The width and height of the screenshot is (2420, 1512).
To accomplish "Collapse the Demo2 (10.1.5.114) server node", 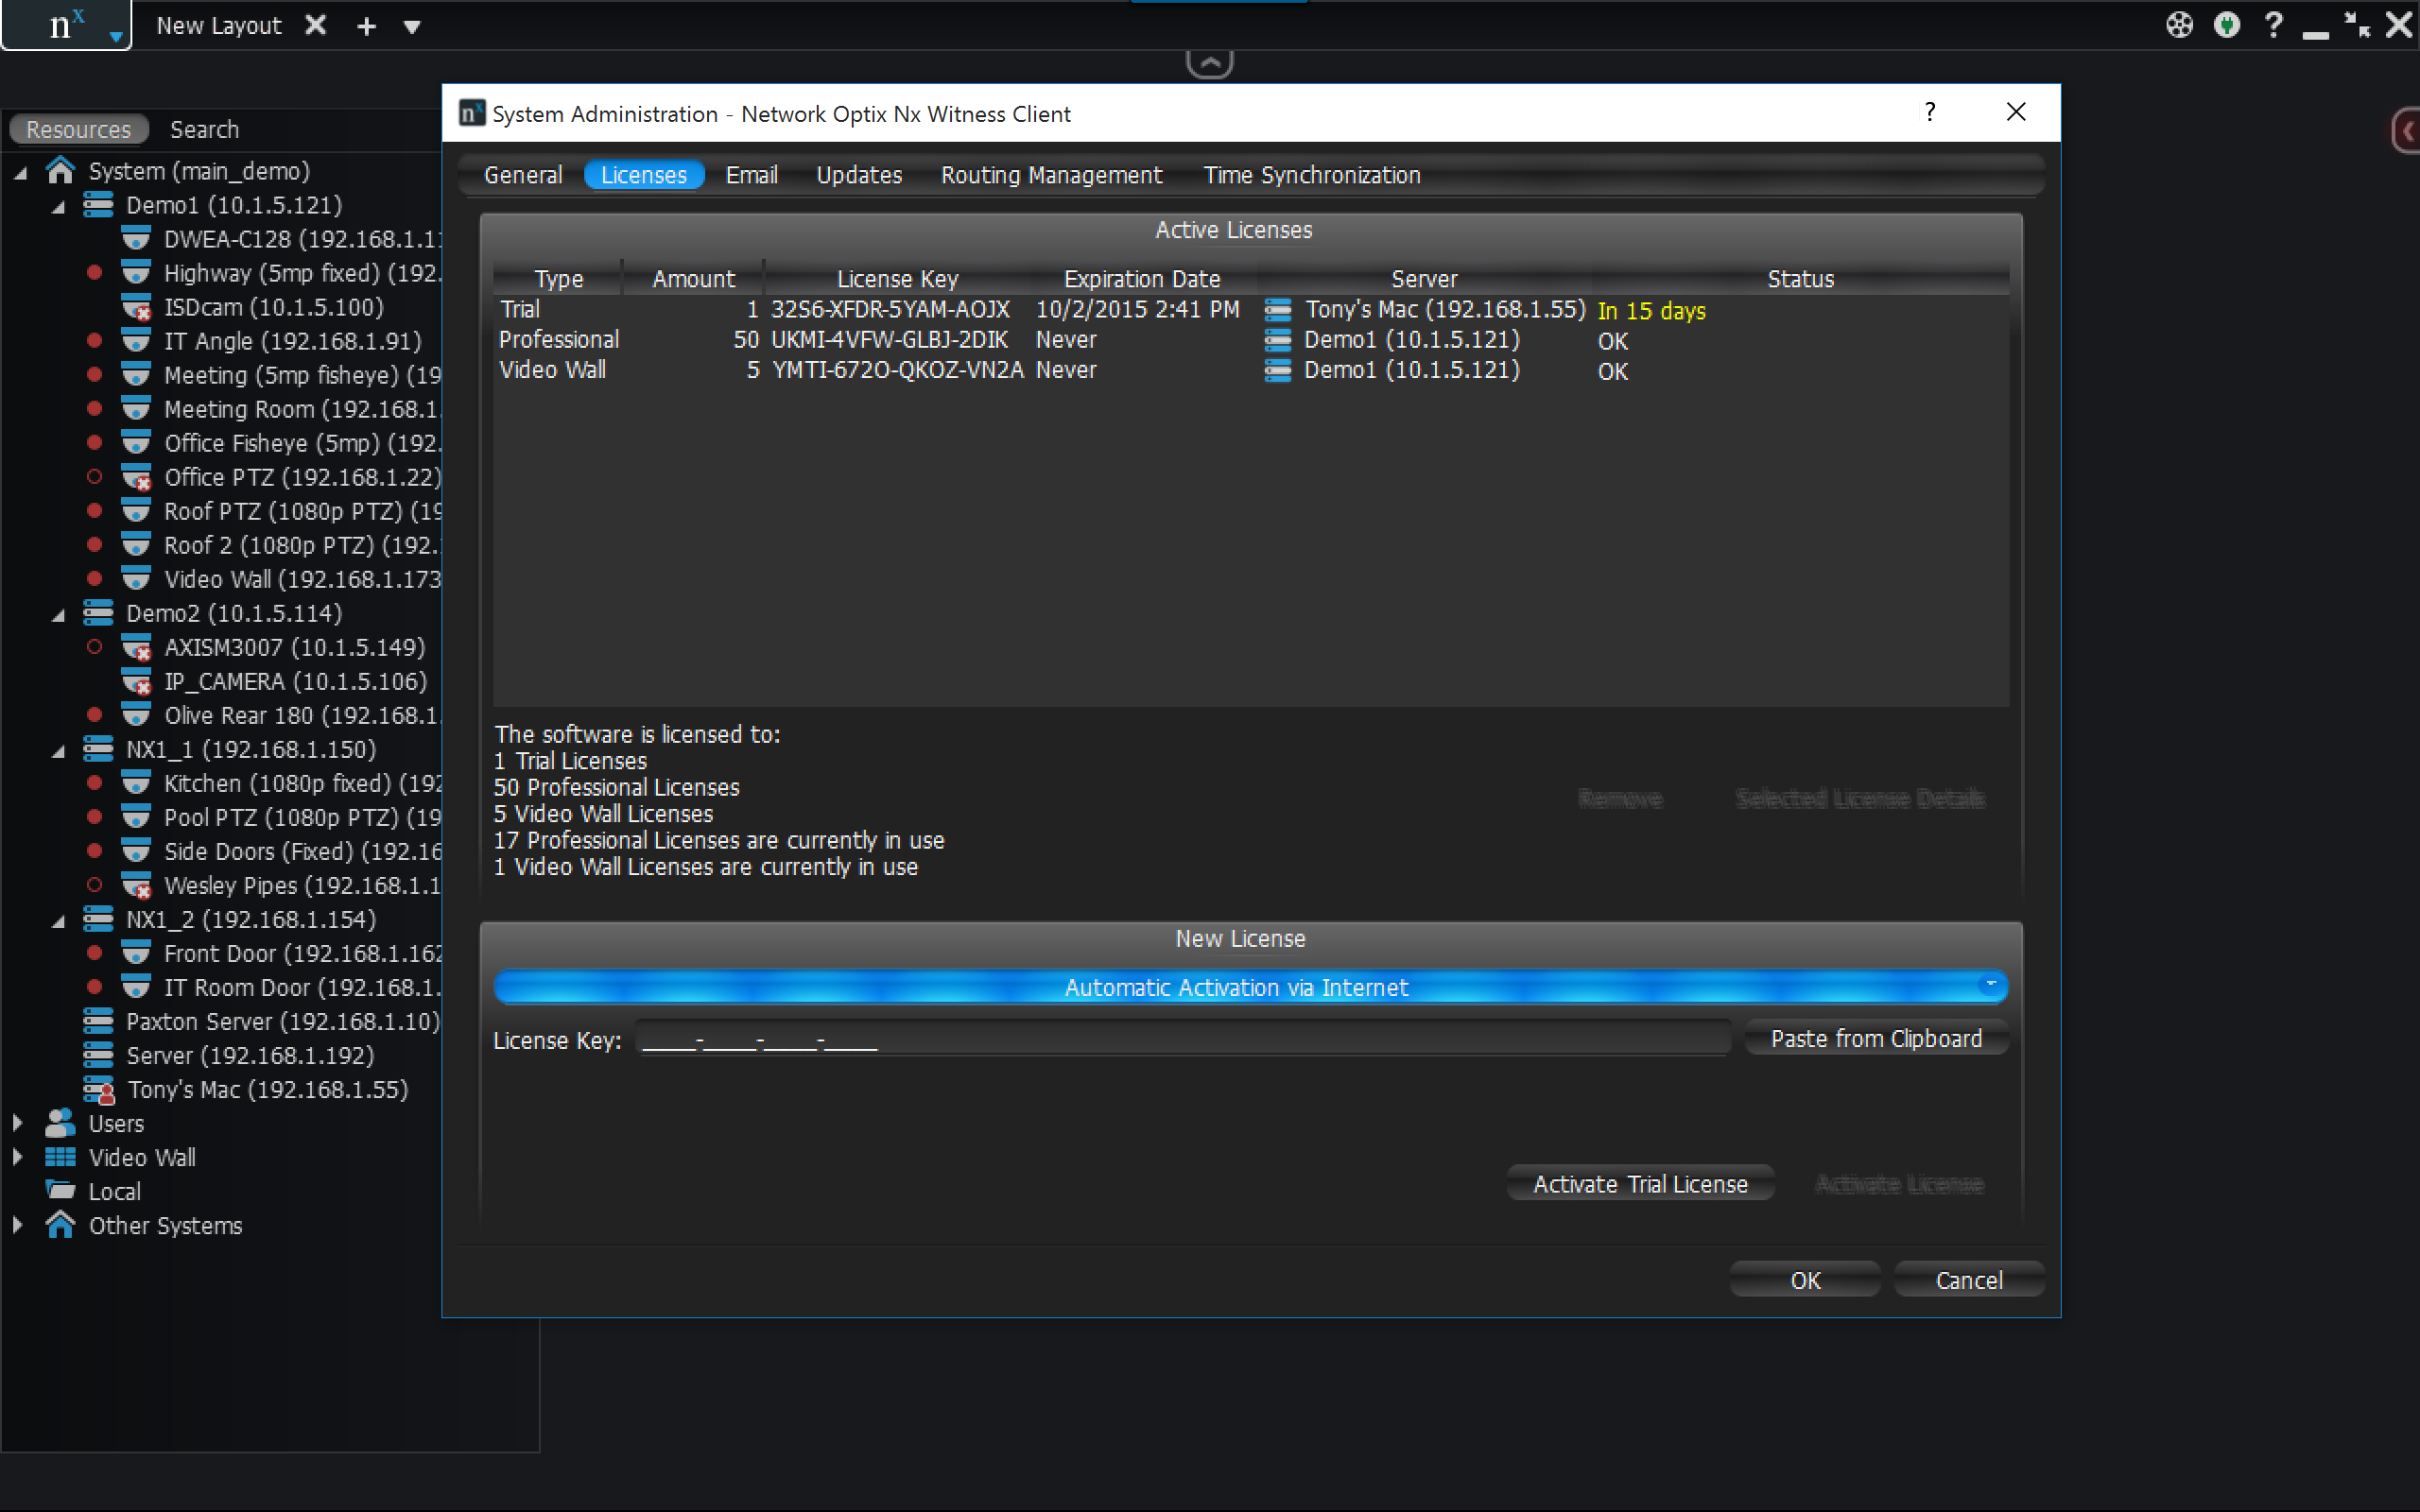I will coord(59,615).
